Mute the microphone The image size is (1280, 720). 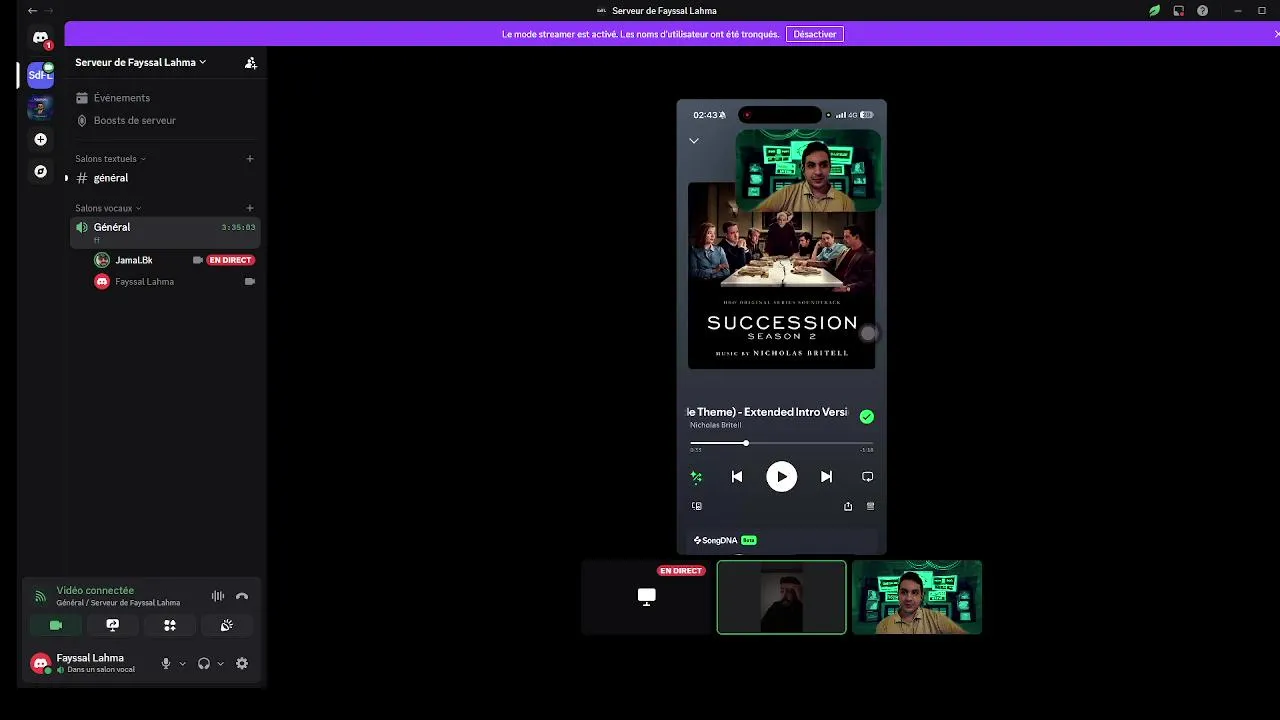point(166,663)
